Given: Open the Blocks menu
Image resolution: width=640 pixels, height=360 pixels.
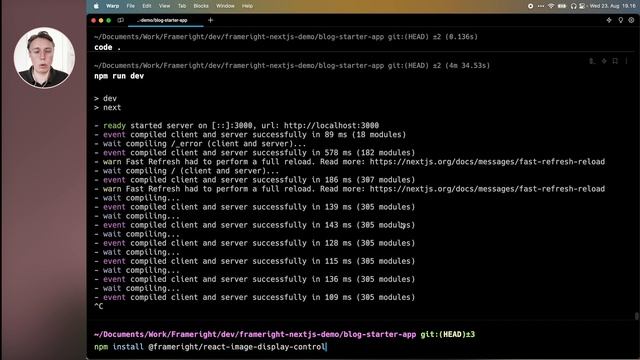Looking at the screenshot, I should point(201,6).
